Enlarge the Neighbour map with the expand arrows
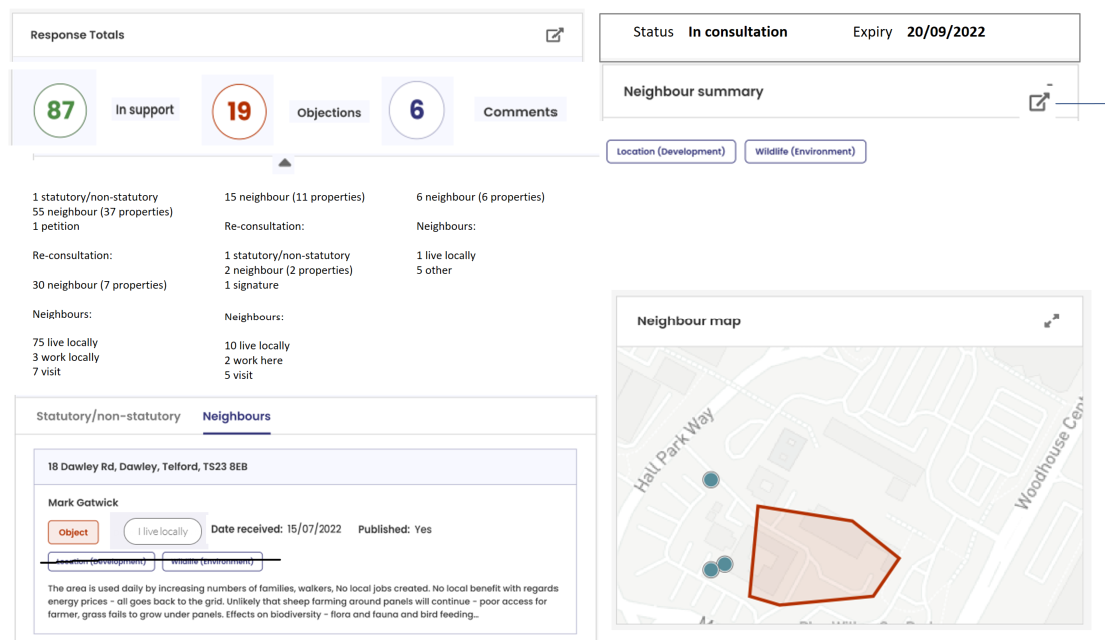Viewport: 1105px width, 640px height. 1052,320
